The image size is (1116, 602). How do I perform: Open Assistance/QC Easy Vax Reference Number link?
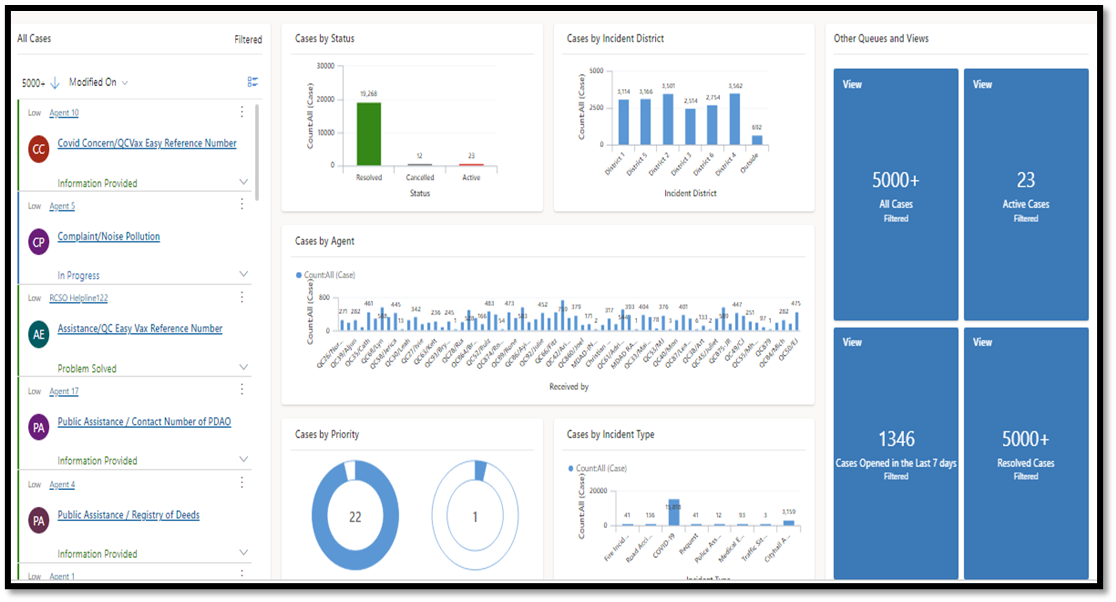[140, 329]
